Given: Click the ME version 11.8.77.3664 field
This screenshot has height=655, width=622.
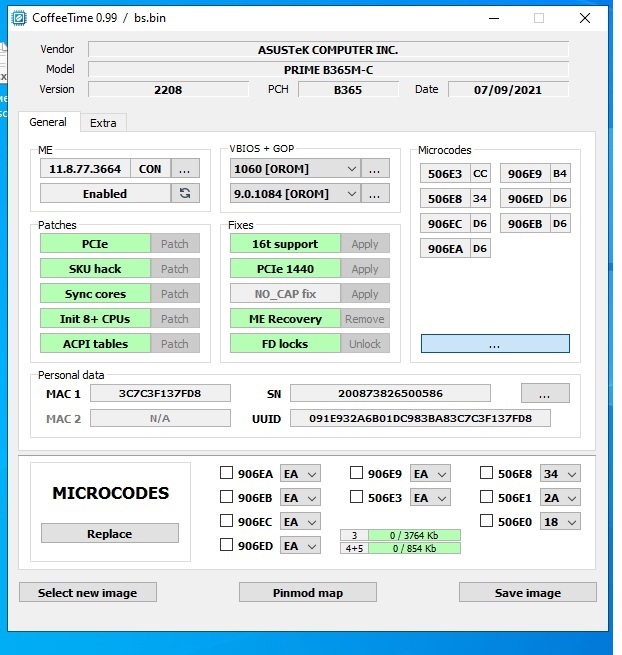Looking at the screenshot, I should [85, 169].
